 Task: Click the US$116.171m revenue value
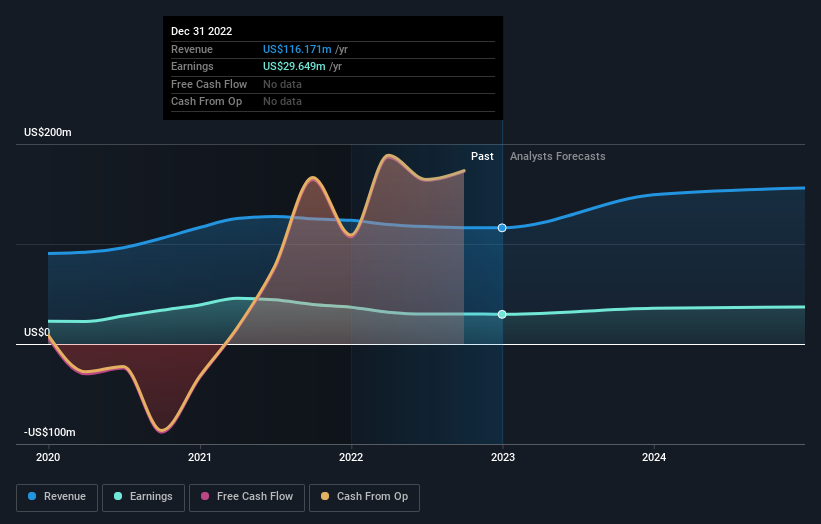coord(297,49)
